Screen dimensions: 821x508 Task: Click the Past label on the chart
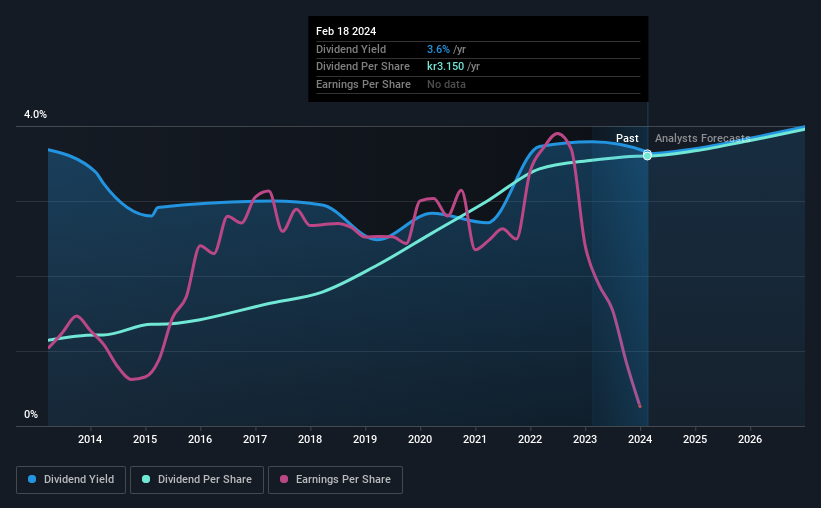pyautogui.click(x=627, y=138)
